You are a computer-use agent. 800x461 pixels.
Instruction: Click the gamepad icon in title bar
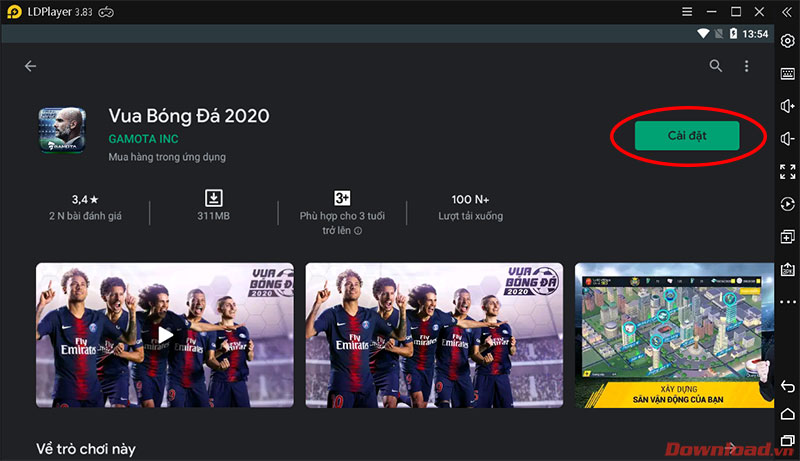click(x=106, y=12)
